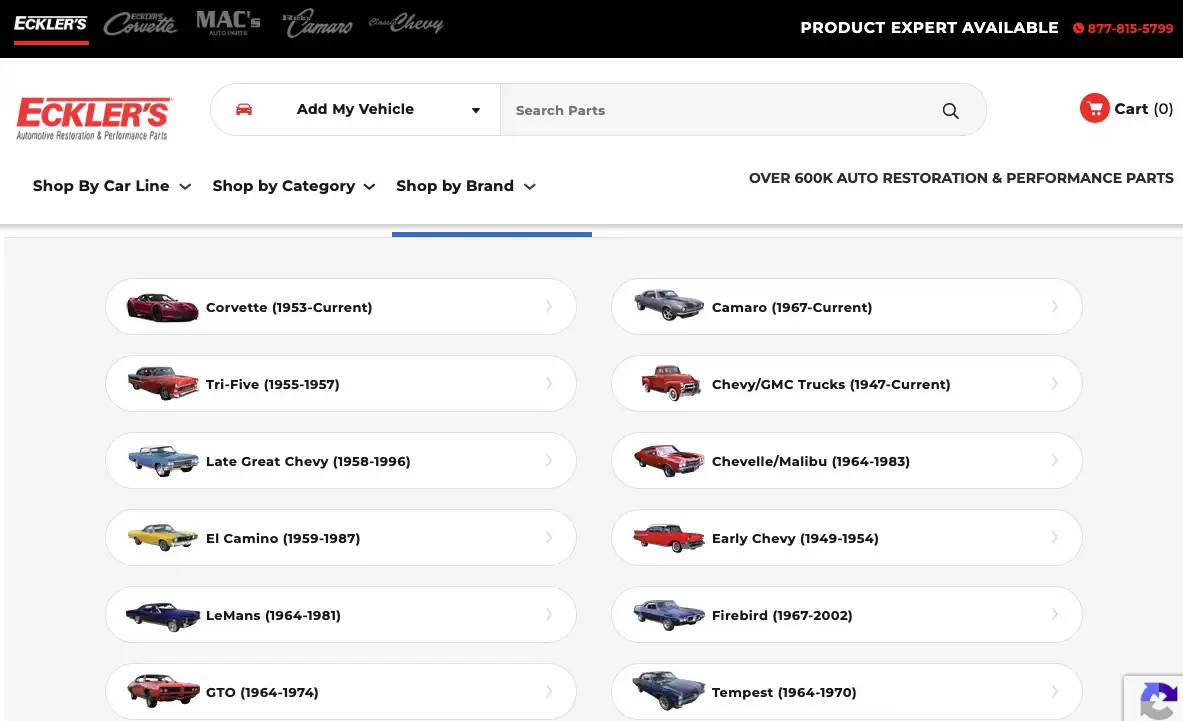Call the 877-815-5799 phone number link
This screenshot has height=721, width=1183.
coord(1130,29)
